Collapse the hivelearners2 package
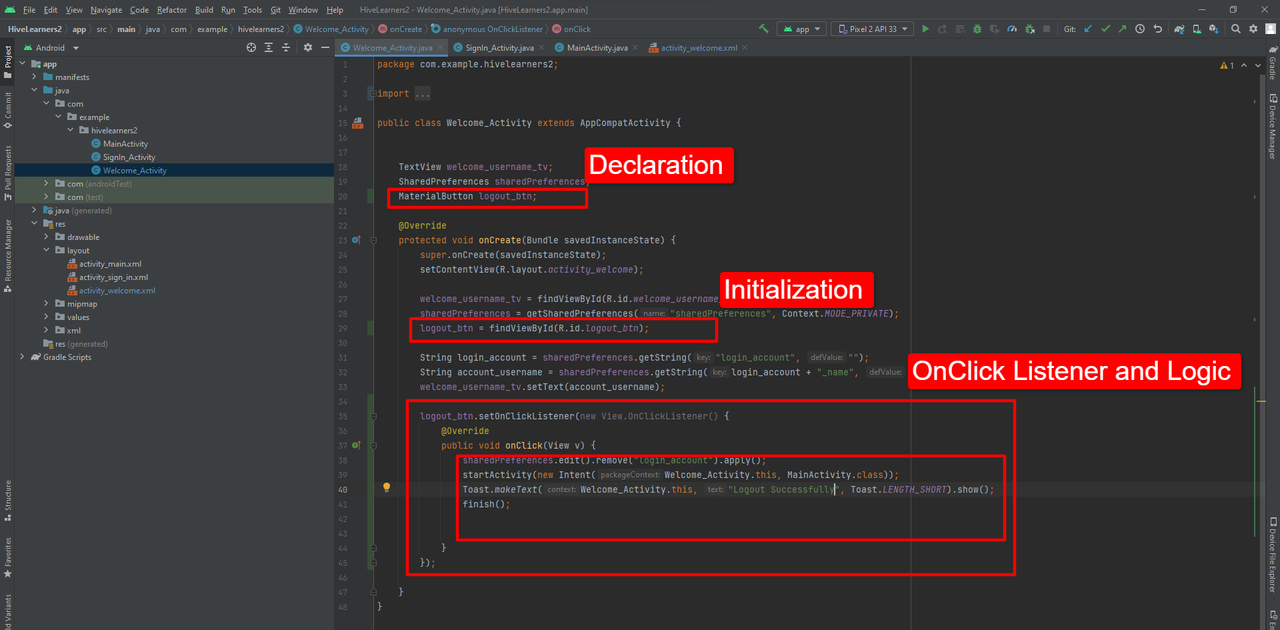The height and width of the screenshot is (630, 1280). click(71, 130)
